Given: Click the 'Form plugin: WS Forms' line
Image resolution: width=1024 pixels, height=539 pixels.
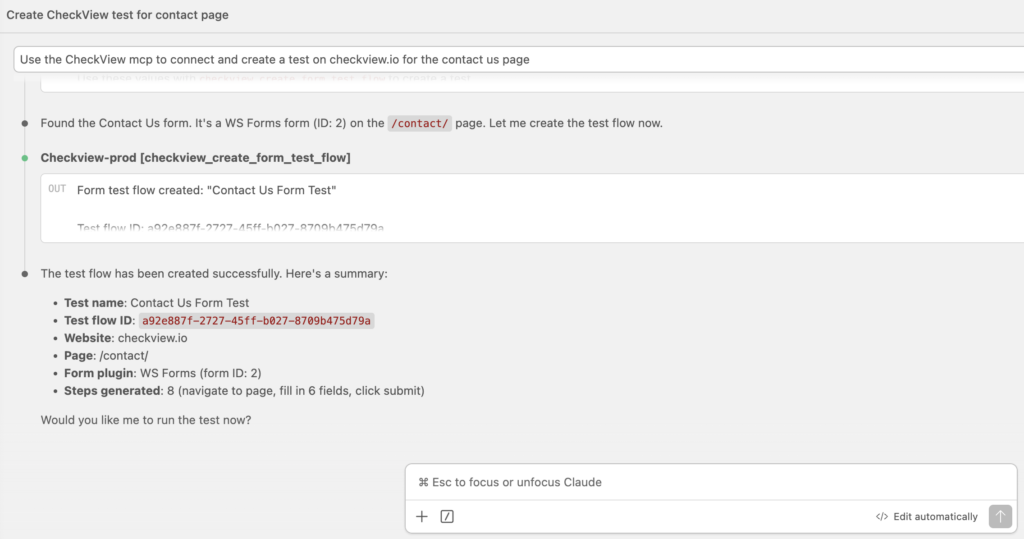Looking at the screenshot, I should click(x=162, y=373).
